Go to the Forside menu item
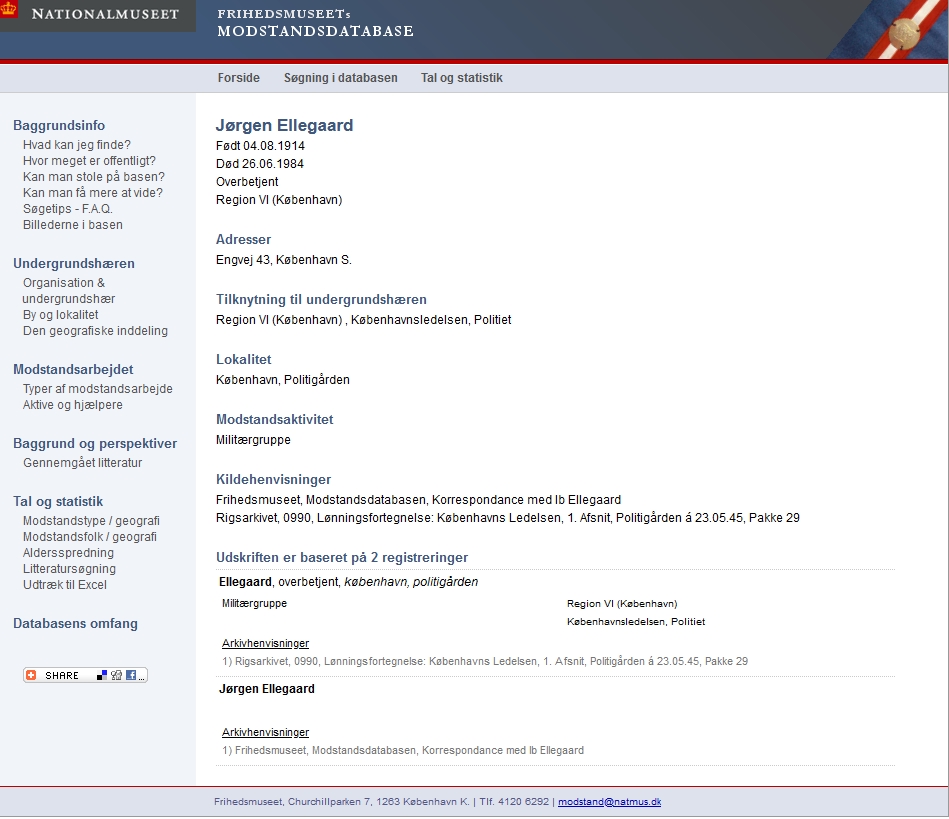Image resolution: width=949 pixels, height=819 pixels. click(x=238, y=77)
